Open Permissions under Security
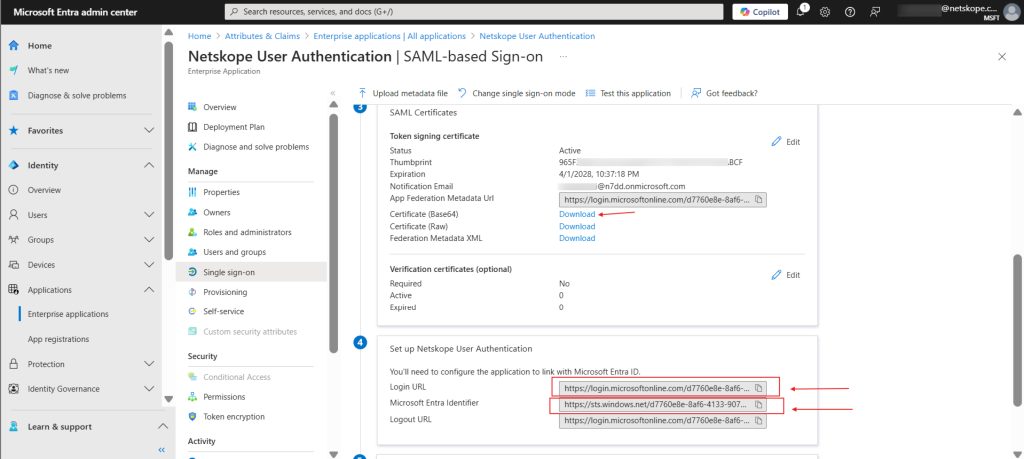This screenshot has width=1024, height=459. pyautogui.click(x=224, y=397)
